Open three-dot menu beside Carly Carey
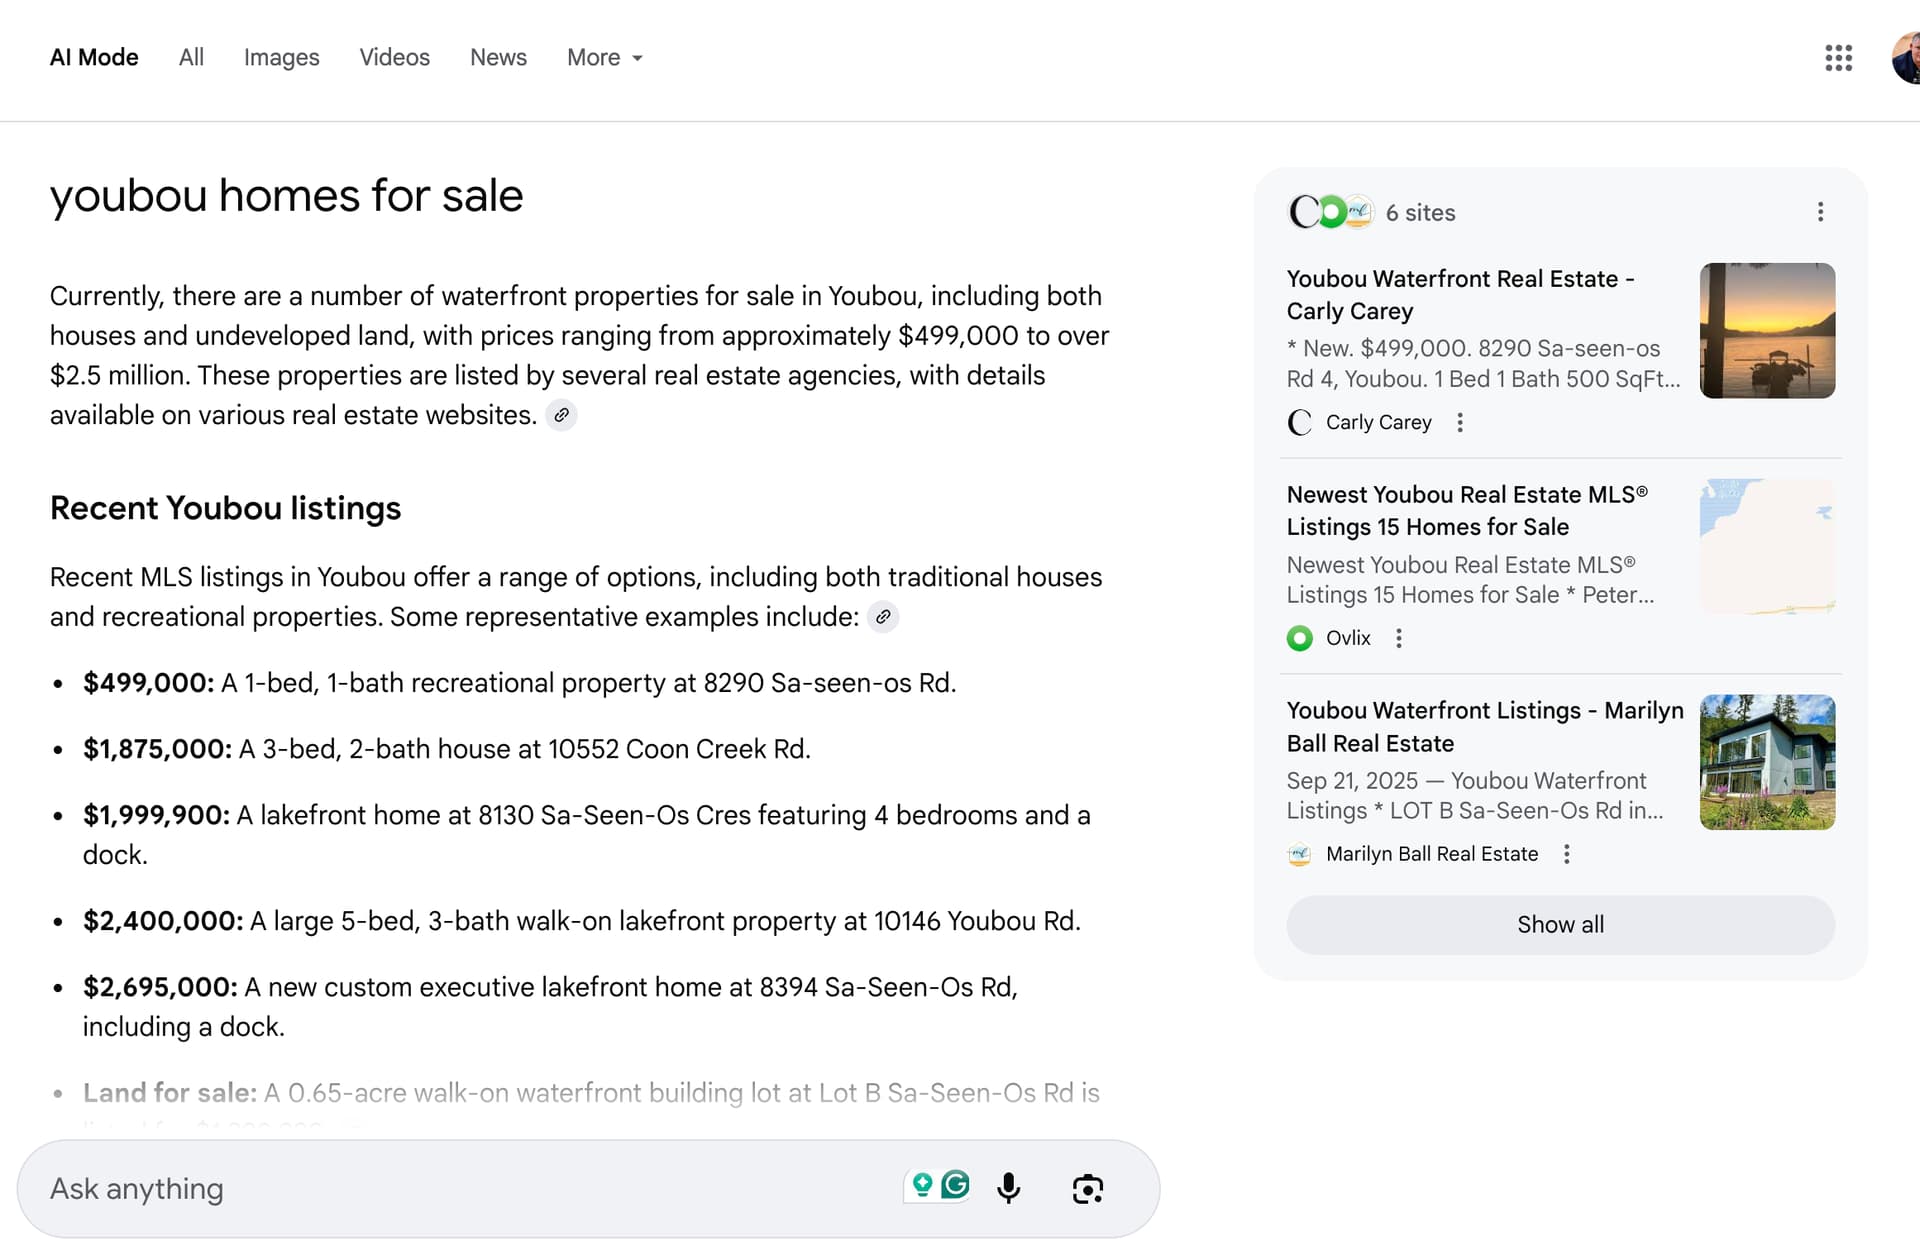The width and height of the screenshot is (1920, 1260). (x=1460, y=423)
